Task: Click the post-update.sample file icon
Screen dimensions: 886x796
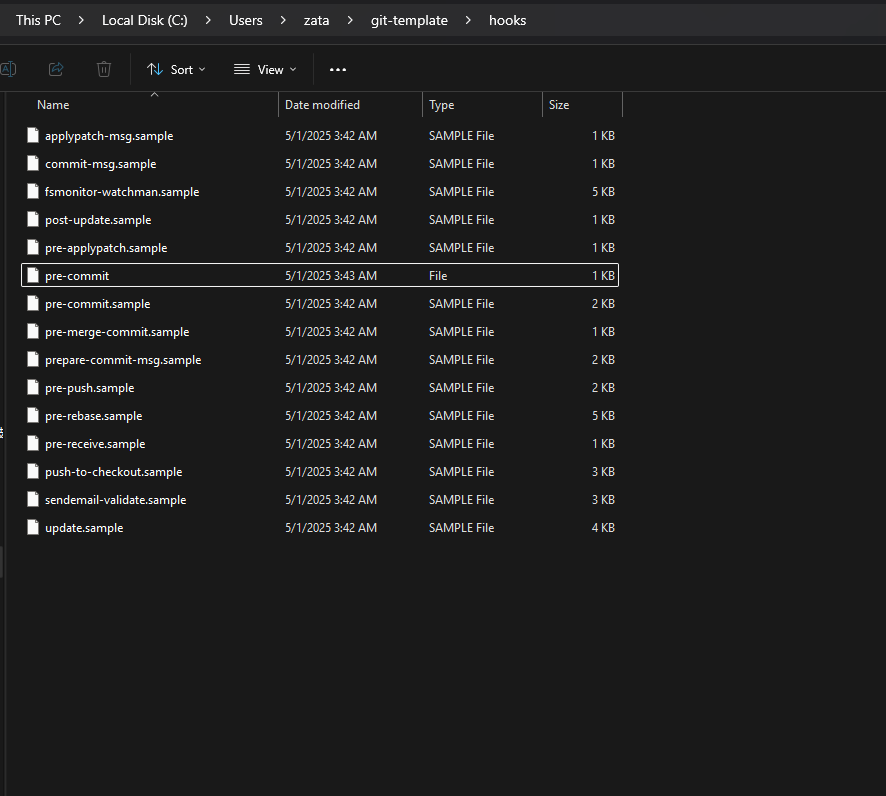Action: (33, 219)
